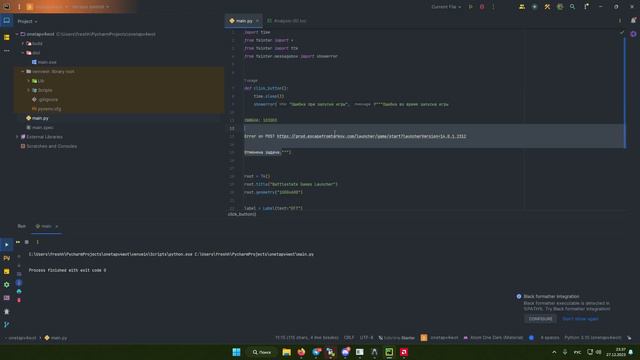This screenshot has width=640, height=360.
Task: Expand External Libraries node
Action: pos(17,137)
